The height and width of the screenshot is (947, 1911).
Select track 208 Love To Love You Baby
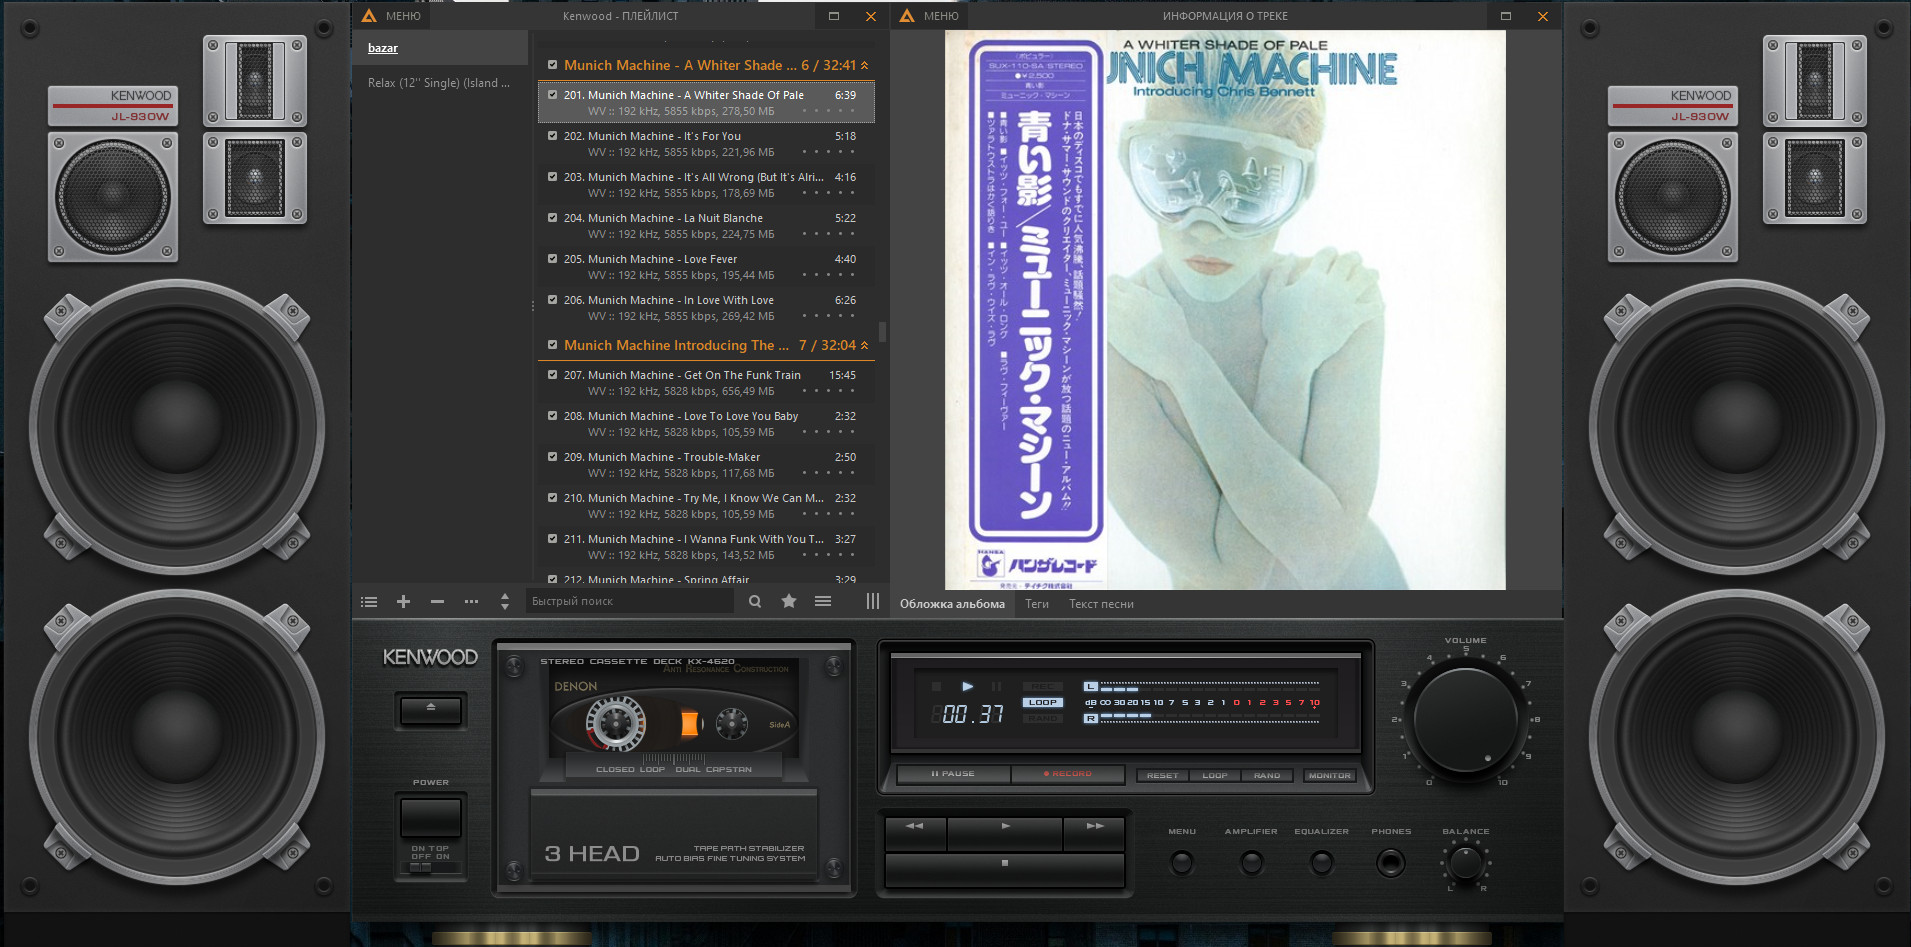click(x=706, y=423)
